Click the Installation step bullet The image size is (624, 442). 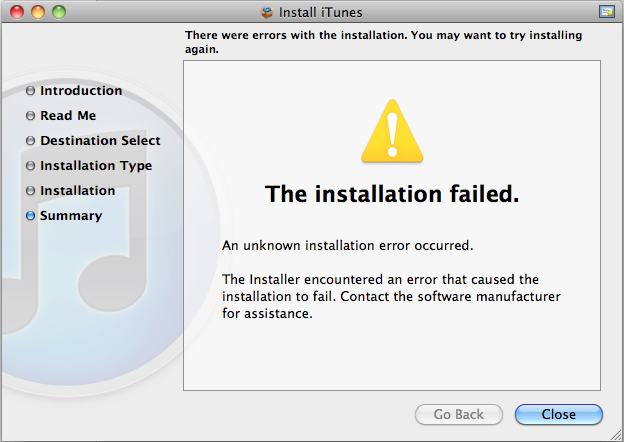click(x=30, y=191)
